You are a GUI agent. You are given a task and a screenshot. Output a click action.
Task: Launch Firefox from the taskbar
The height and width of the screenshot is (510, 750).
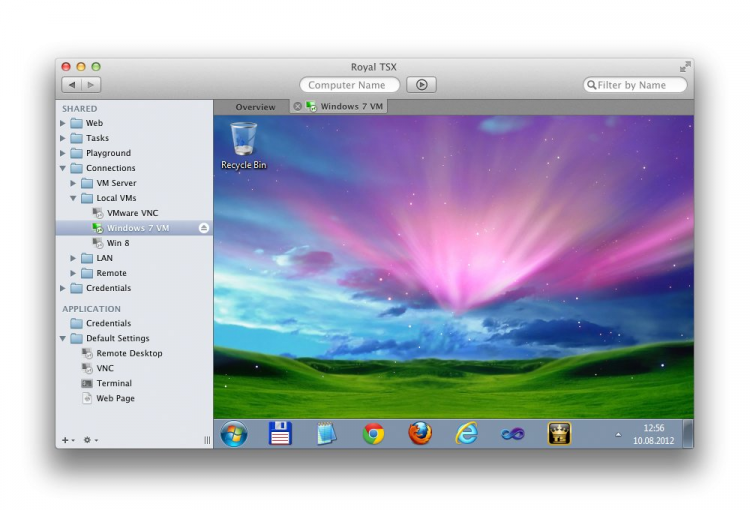click(420, 433)
